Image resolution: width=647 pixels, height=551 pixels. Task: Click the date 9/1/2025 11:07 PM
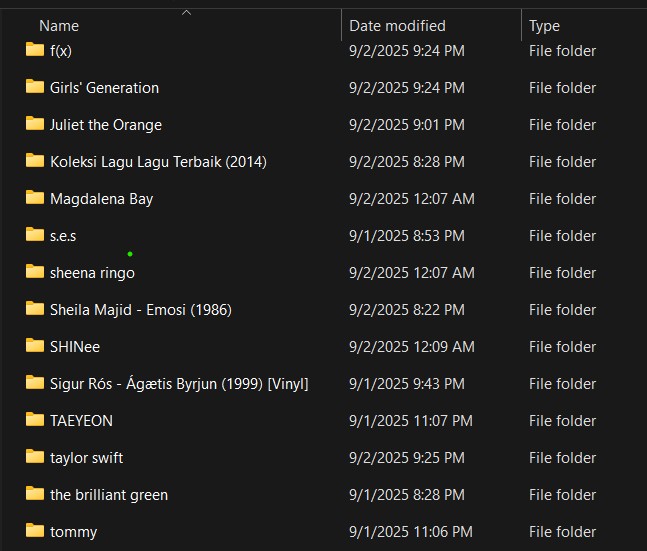[411, 421]
